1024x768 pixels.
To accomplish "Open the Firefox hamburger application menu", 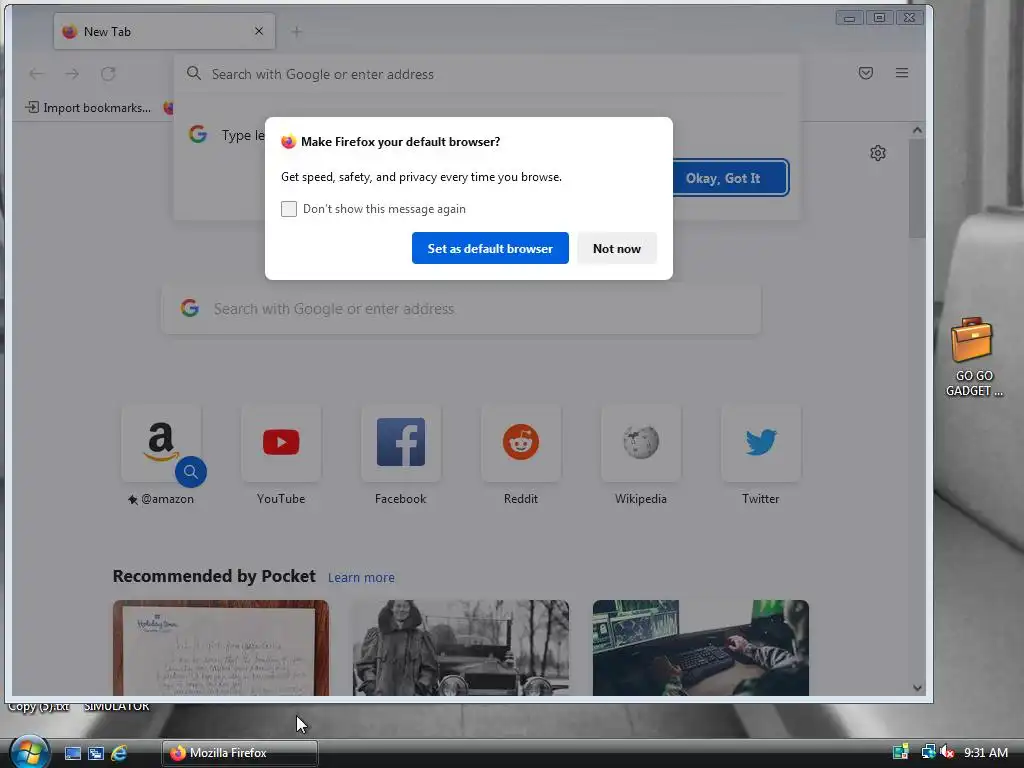I will coord(902,73).
